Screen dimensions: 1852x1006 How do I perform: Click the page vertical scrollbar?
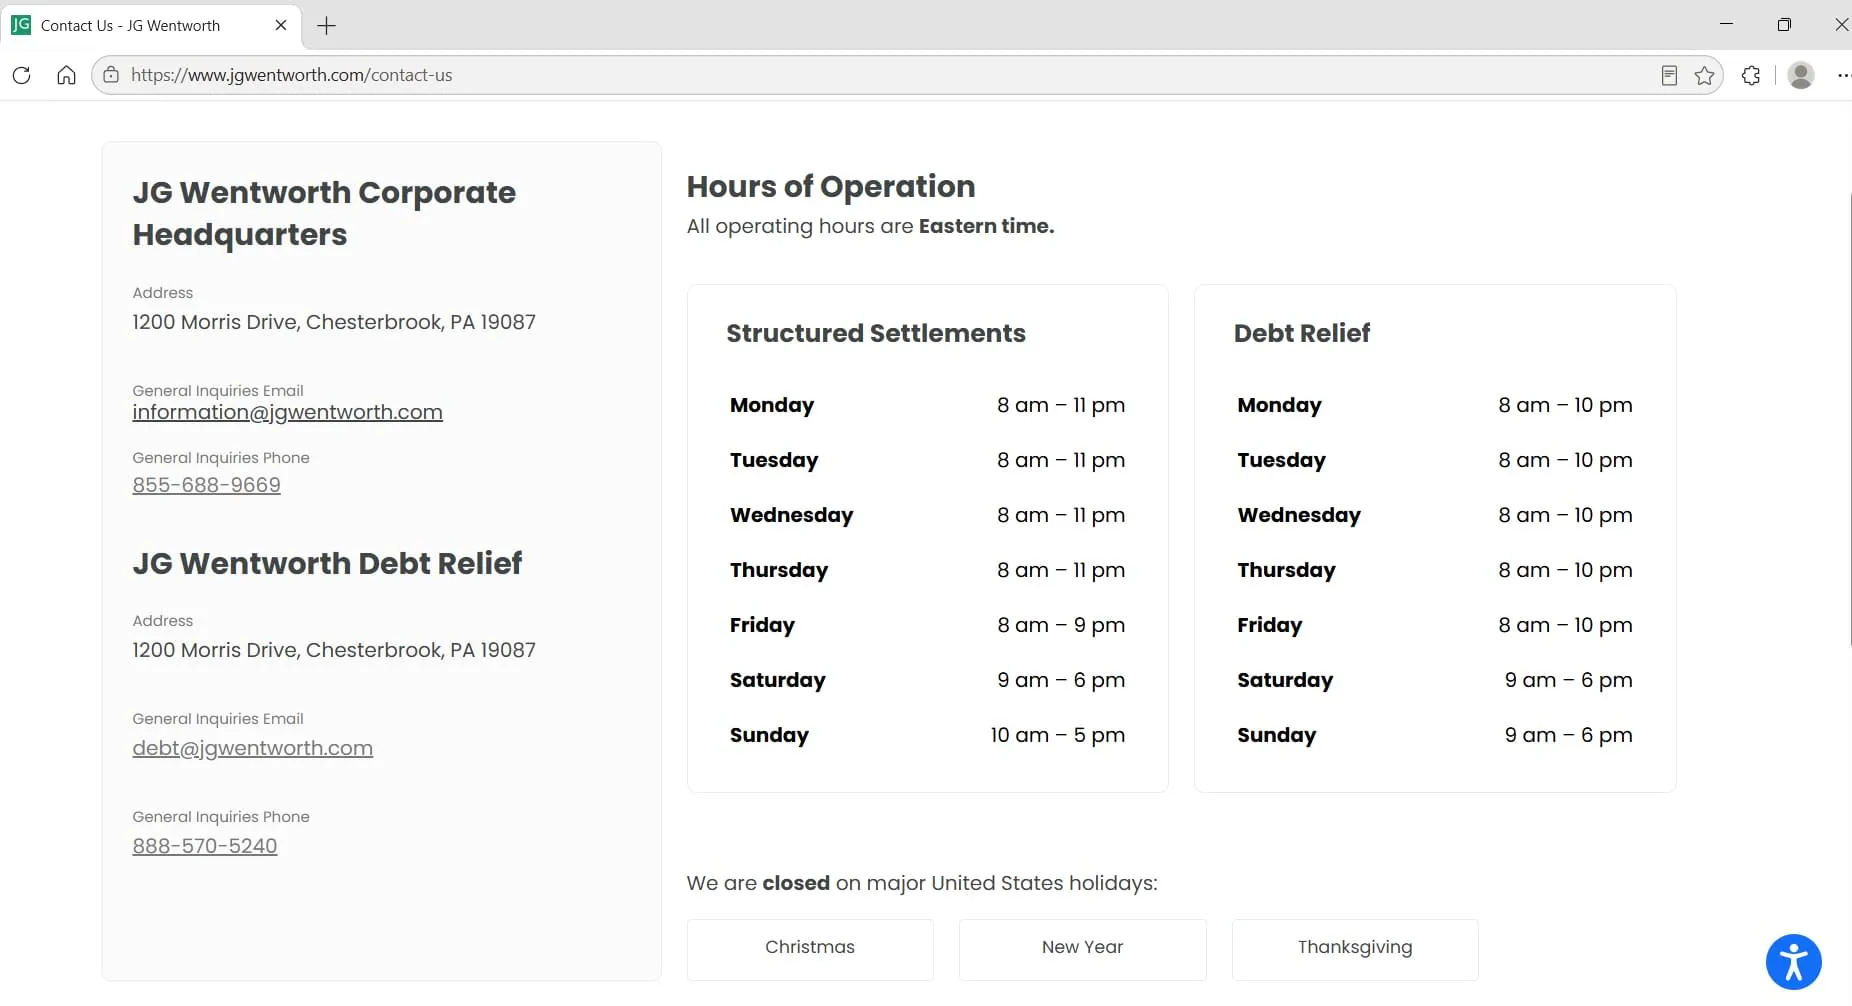(1848, 420)
